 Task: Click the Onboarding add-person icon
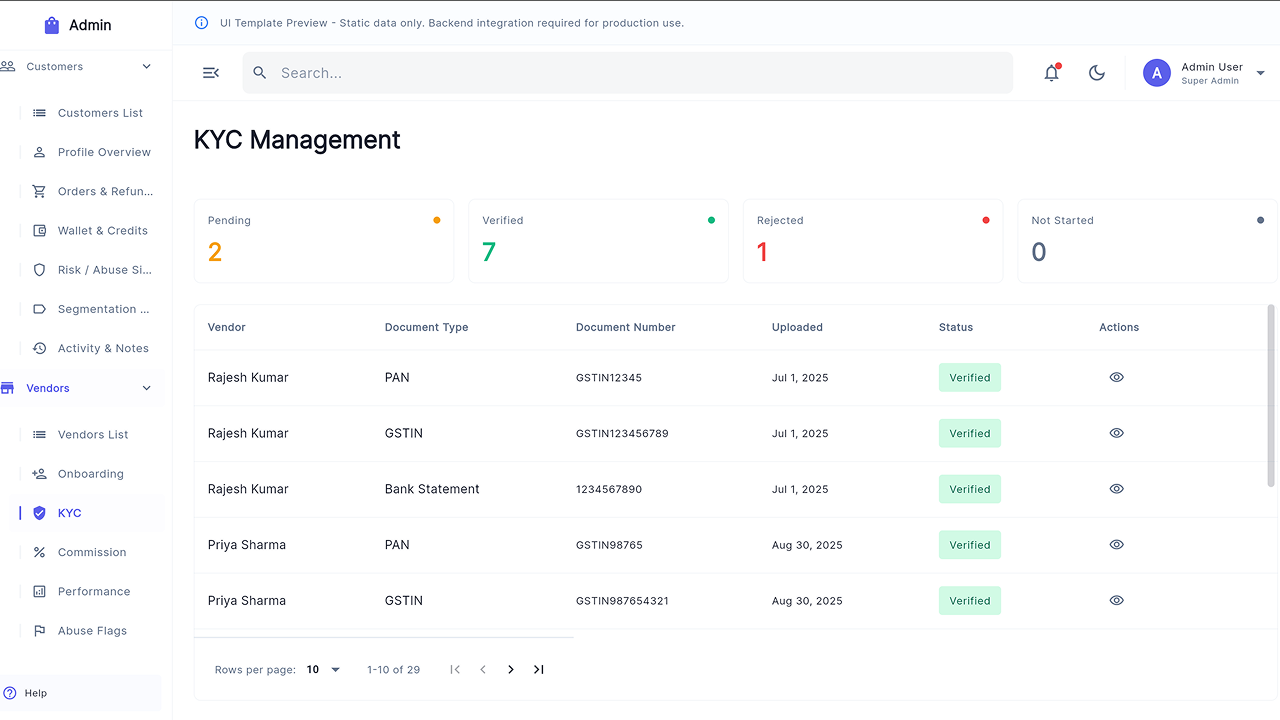click(x=40, y=474)
